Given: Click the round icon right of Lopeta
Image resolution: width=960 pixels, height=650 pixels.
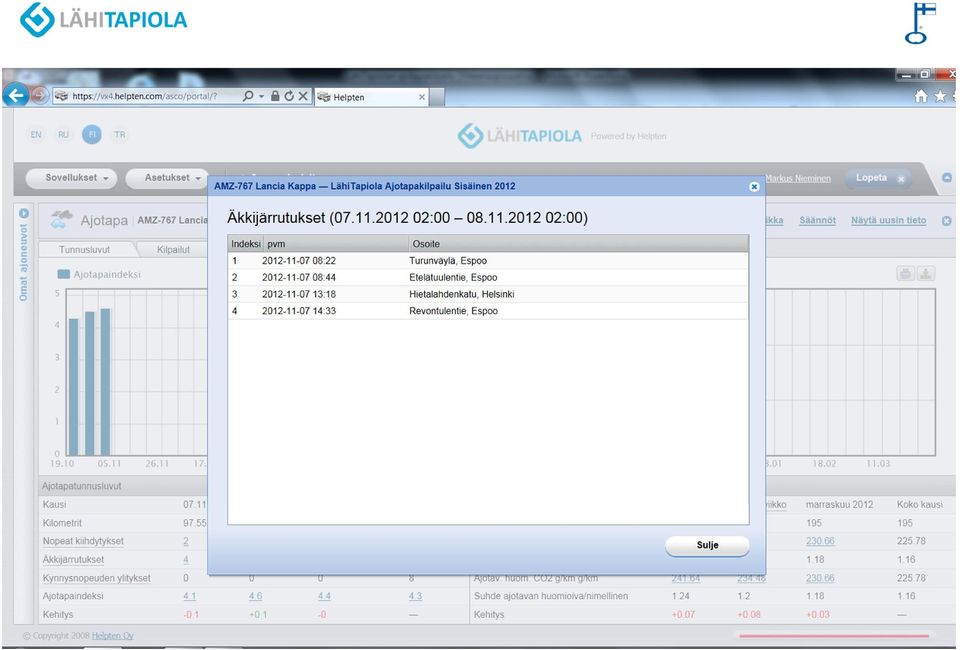Looking at the screenshot, I should (947, 177).
